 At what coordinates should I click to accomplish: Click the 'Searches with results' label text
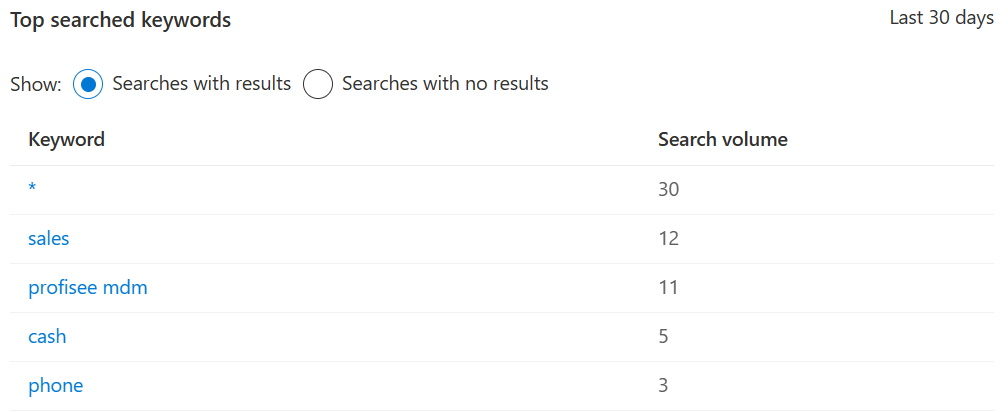coord(201,84)
